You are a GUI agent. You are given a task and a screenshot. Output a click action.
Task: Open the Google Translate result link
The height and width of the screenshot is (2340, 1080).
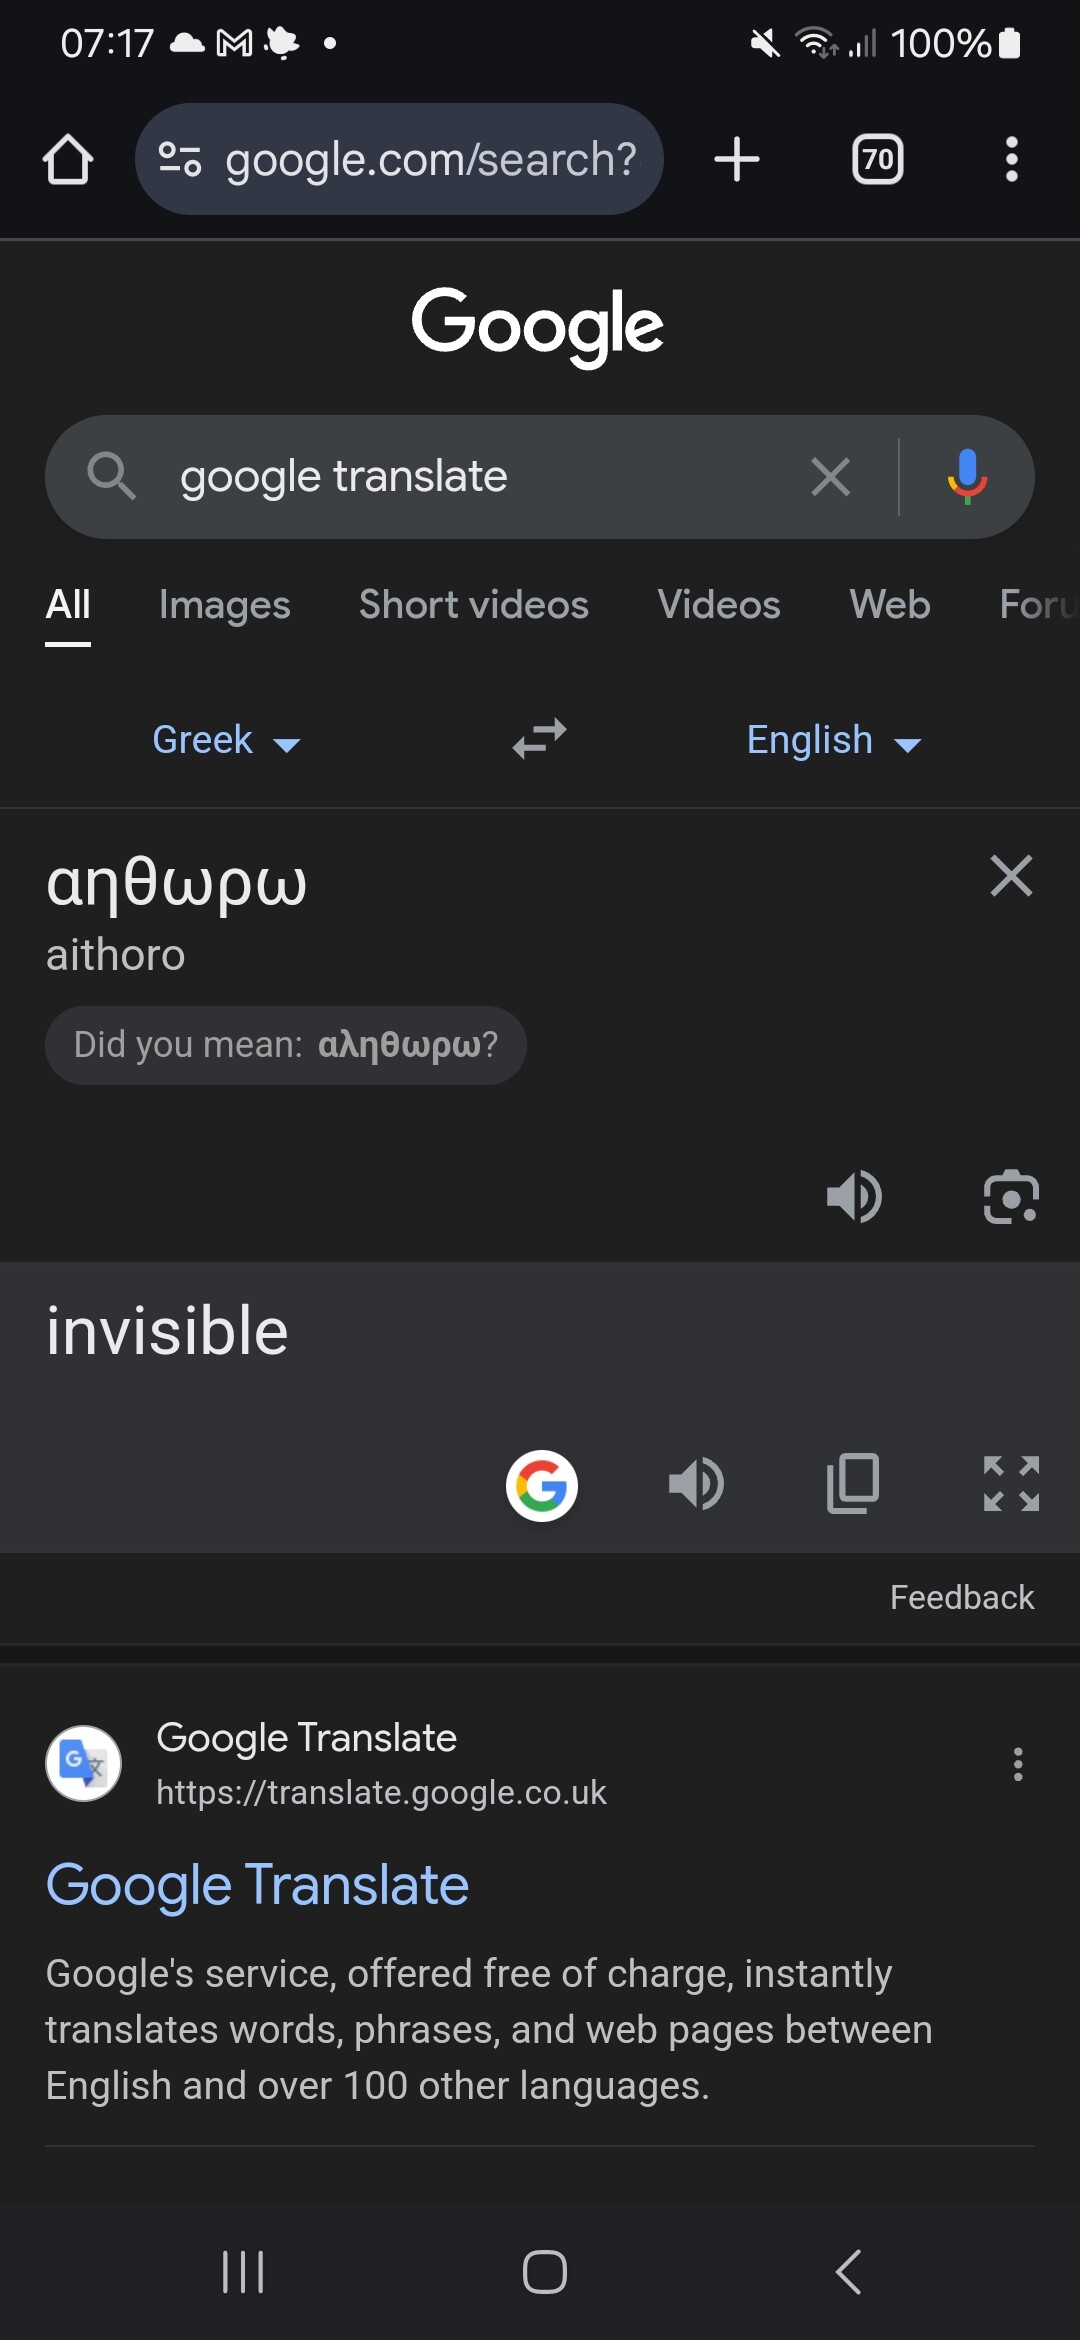(x=257, y=1886)
